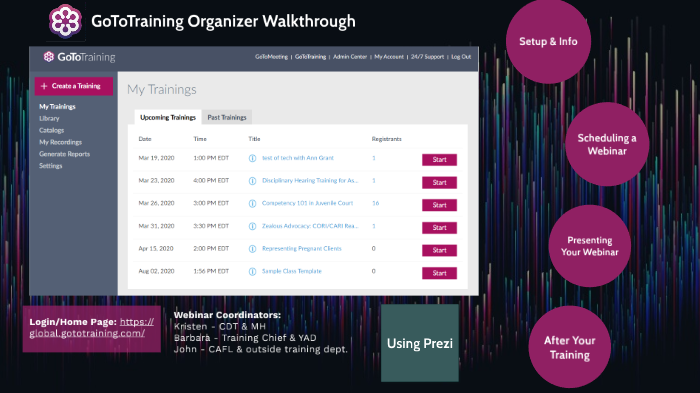This screenshot has height=393, width=700.
Task: Click Create a Training button
Action: (74, 86)
